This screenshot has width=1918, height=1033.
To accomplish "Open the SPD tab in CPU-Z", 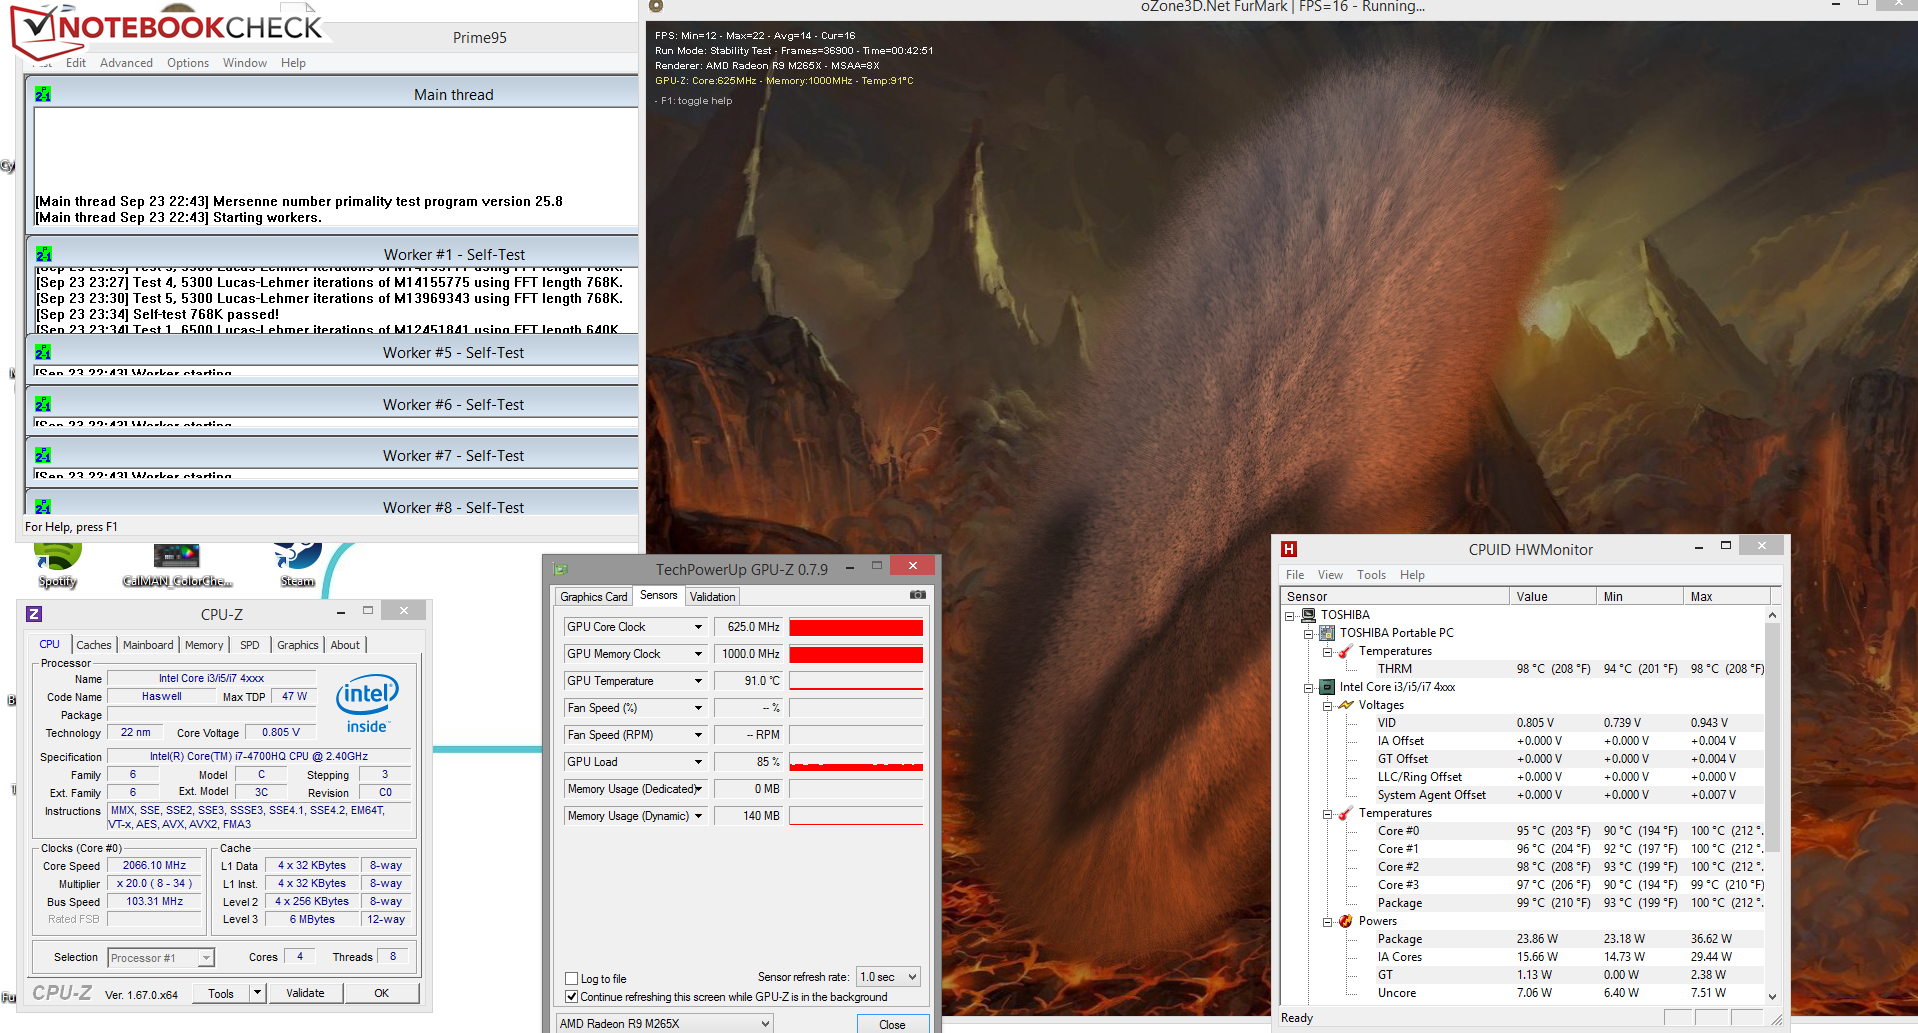I will [x=250, y=645].
